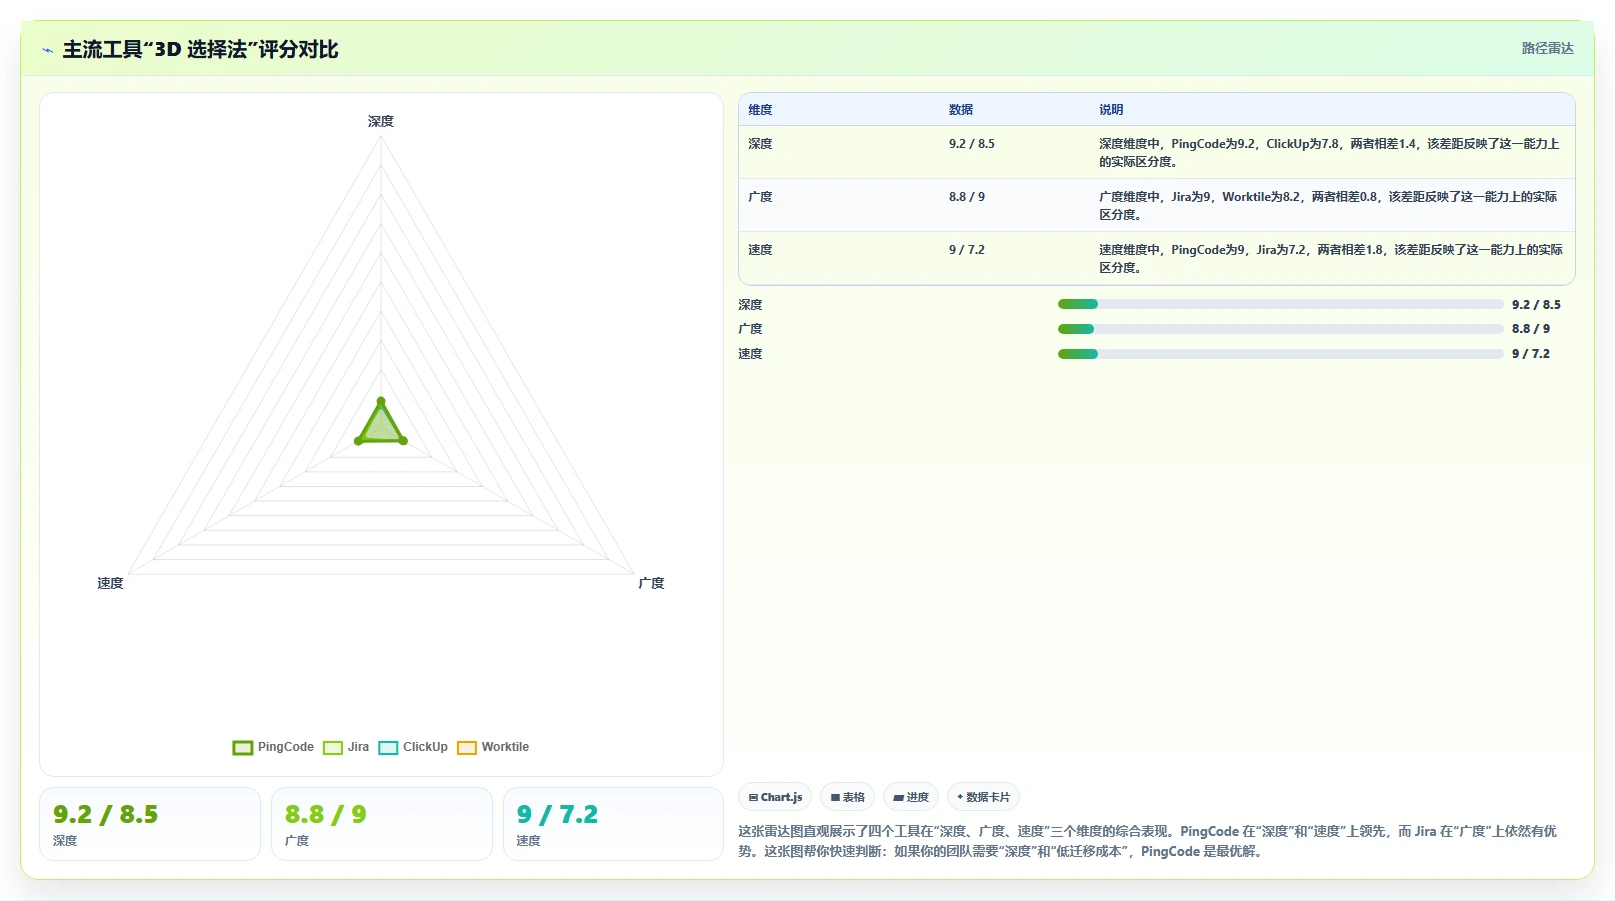The height and width of the screenshot is (901, 1615).
Task: Click the 9 / 7.2 value beside progress bar
Action: pyautogui.click(x=1531, y=354)
